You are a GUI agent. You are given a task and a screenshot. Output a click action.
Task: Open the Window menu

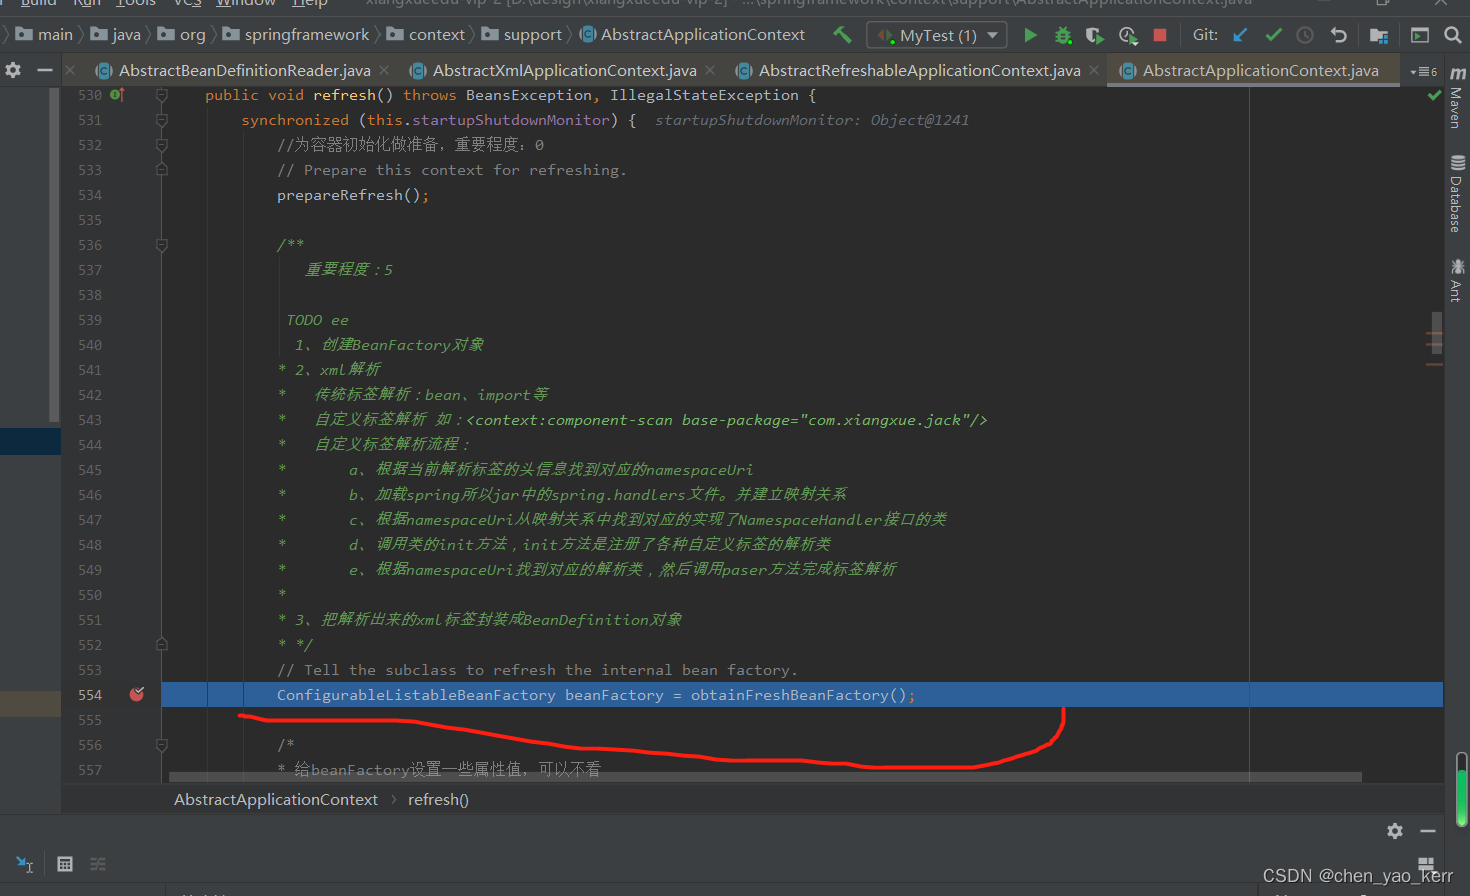point(246,4)
